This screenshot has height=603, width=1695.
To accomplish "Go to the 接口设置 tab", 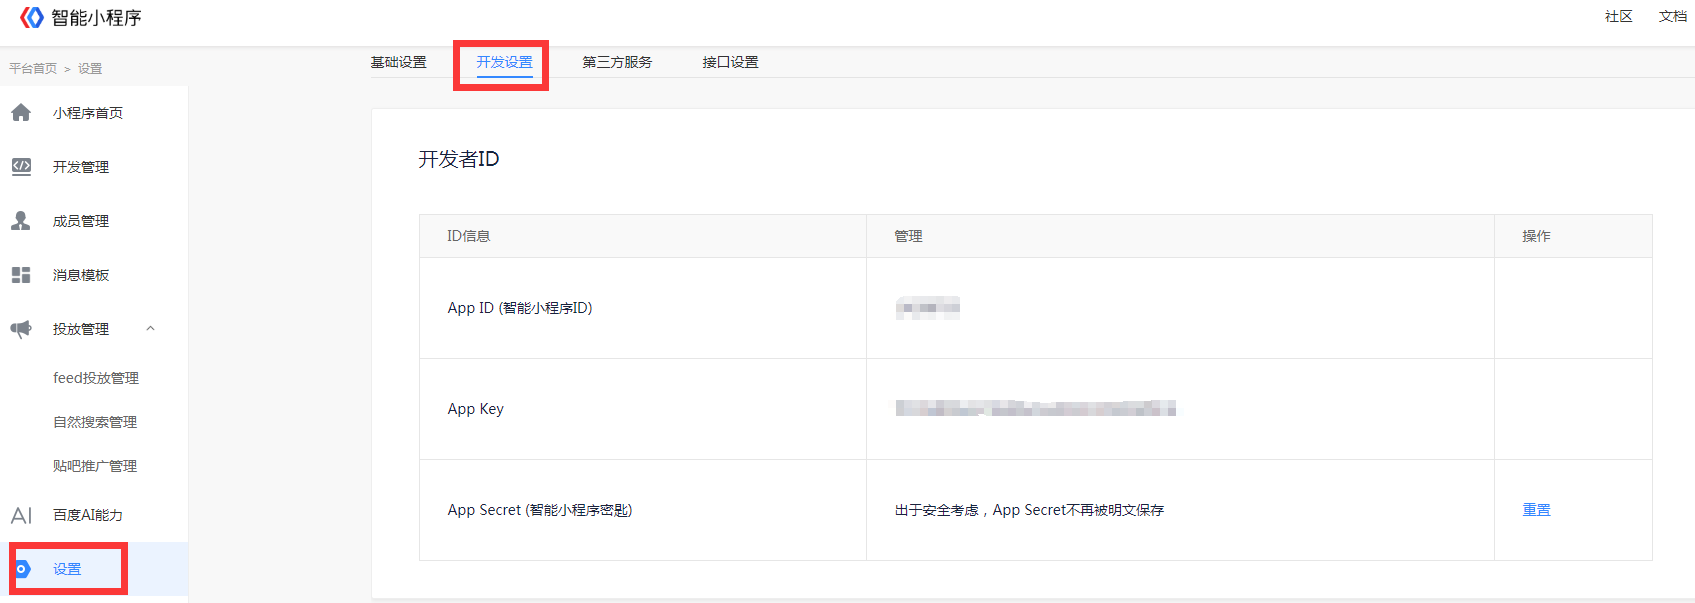I will pyautogui.click(x=730, y=62).
